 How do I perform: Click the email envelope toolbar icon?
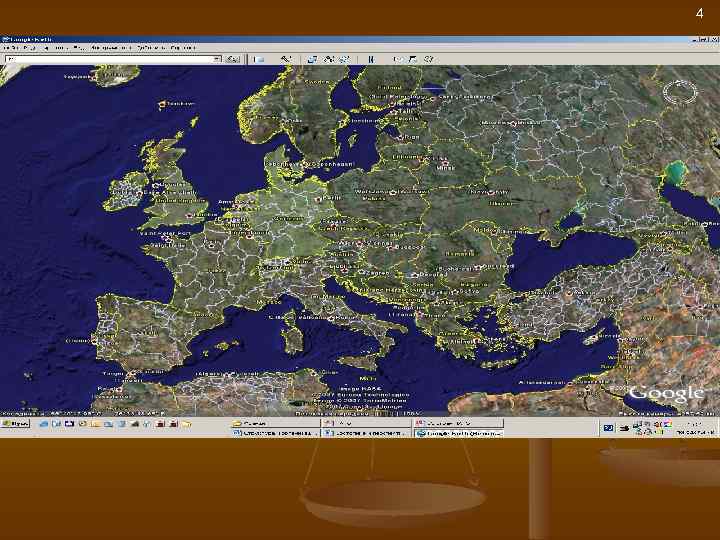point(398,59)
